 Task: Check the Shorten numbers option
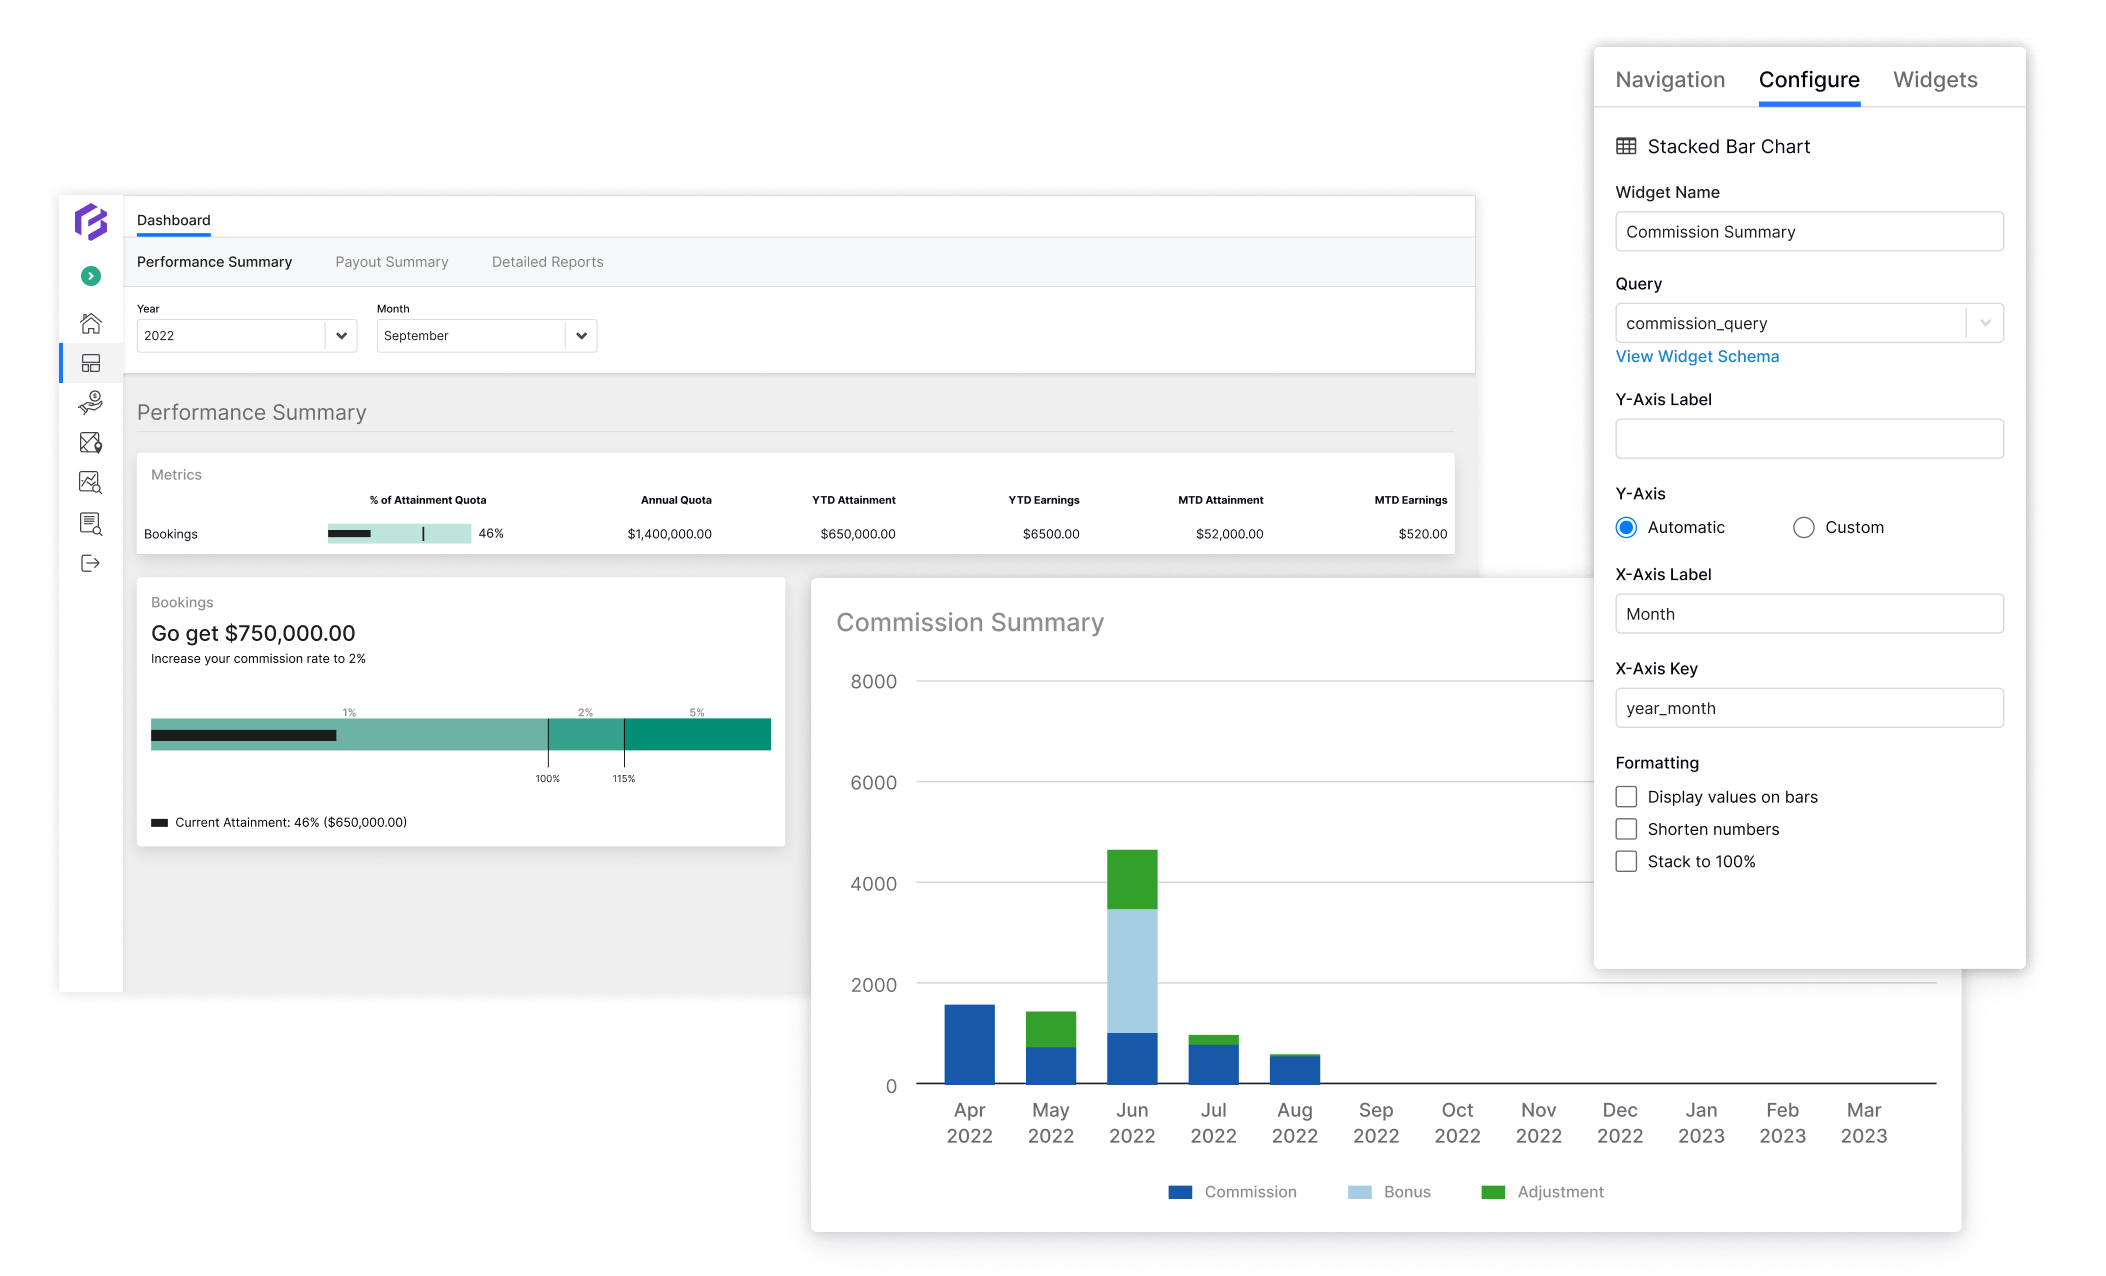(1626, 829)
